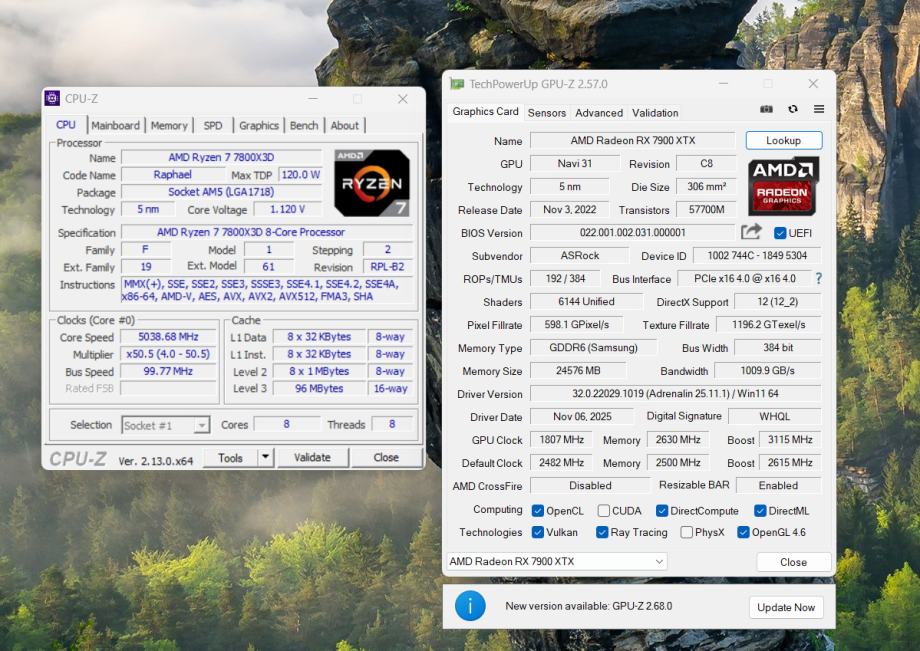Click the GPU-Z screenshot camera icon

766,109
